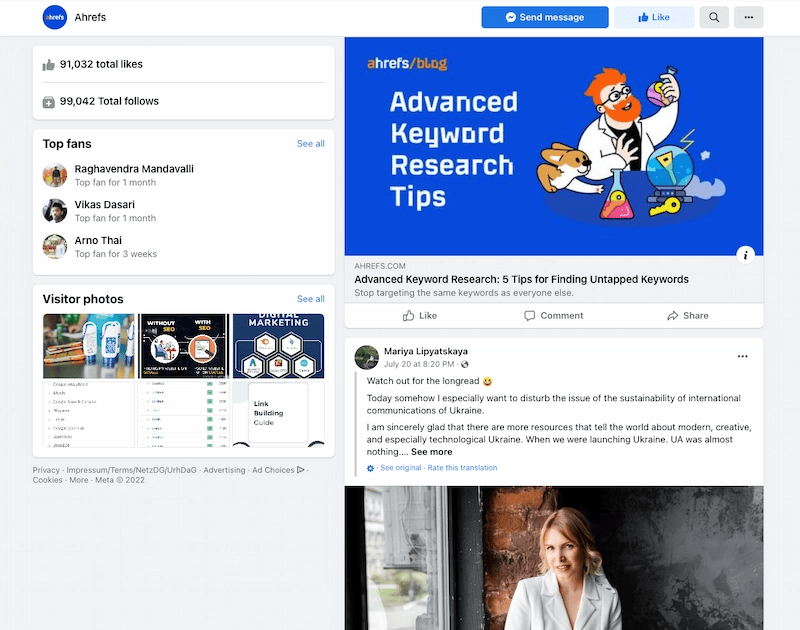Open Mariya's post three-dot options menu
This screenshot has height=630, width=800.
pos(742,357)
